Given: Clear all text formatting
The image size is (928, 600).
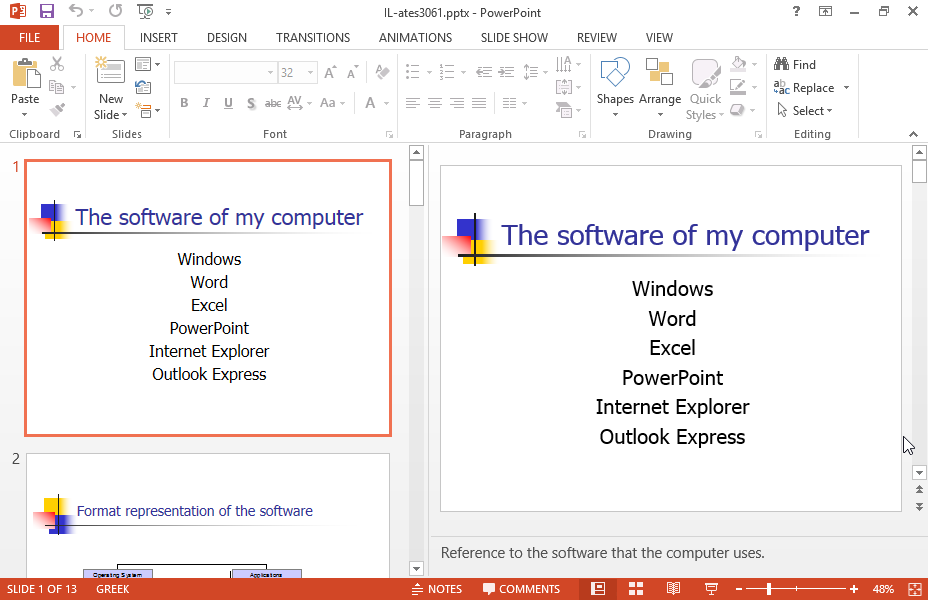Looking at the screenshot, I should tap(382, 72).
